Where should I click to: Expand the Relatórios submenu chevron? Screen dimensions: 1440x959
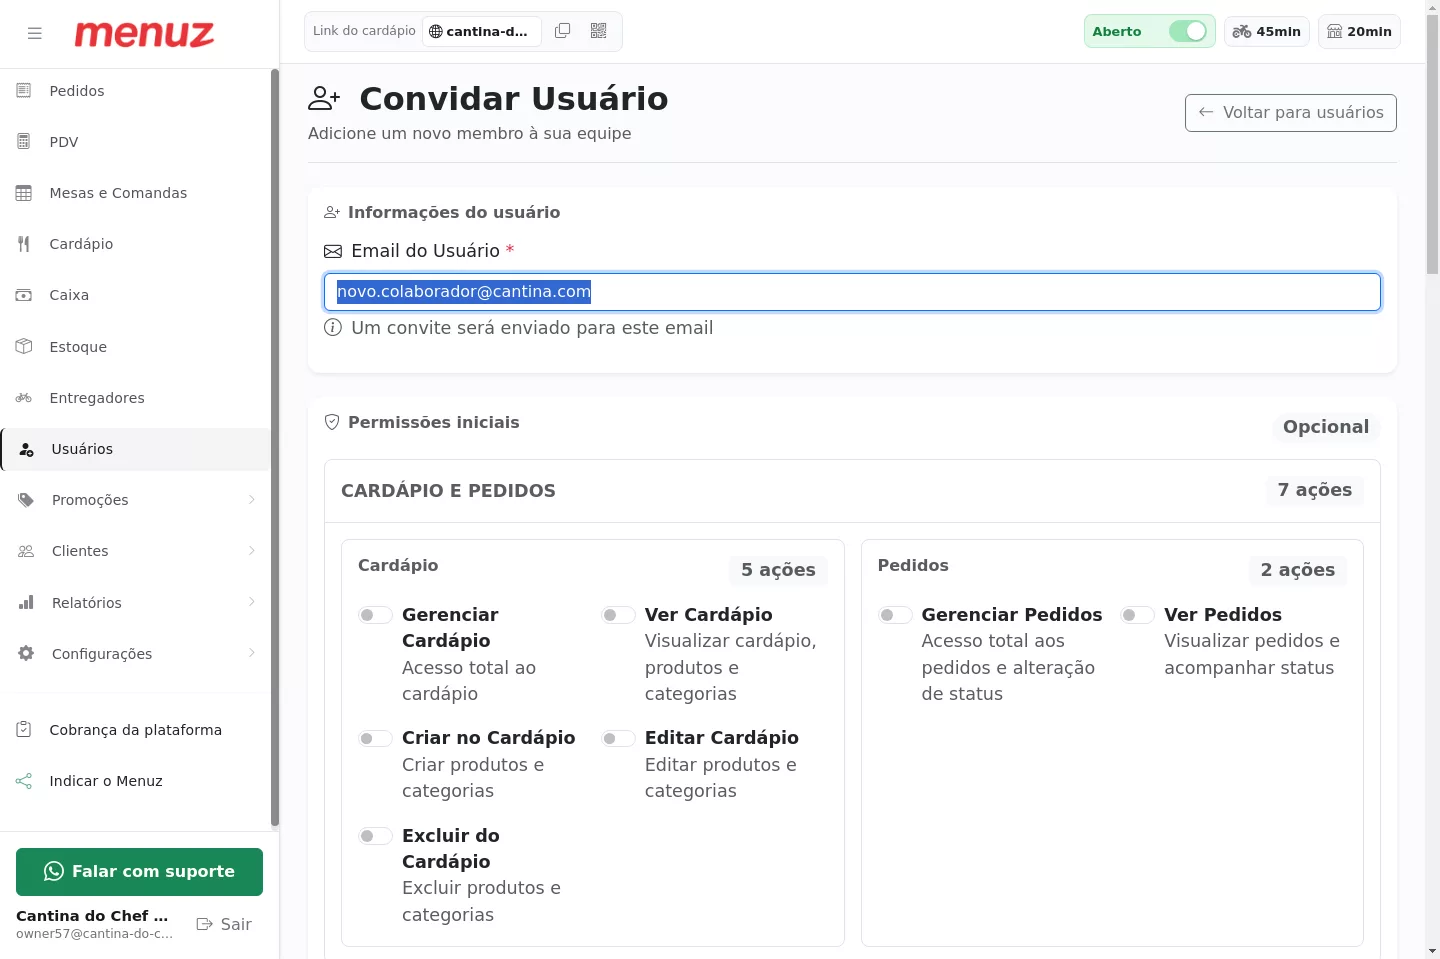(x=251, y=602)
